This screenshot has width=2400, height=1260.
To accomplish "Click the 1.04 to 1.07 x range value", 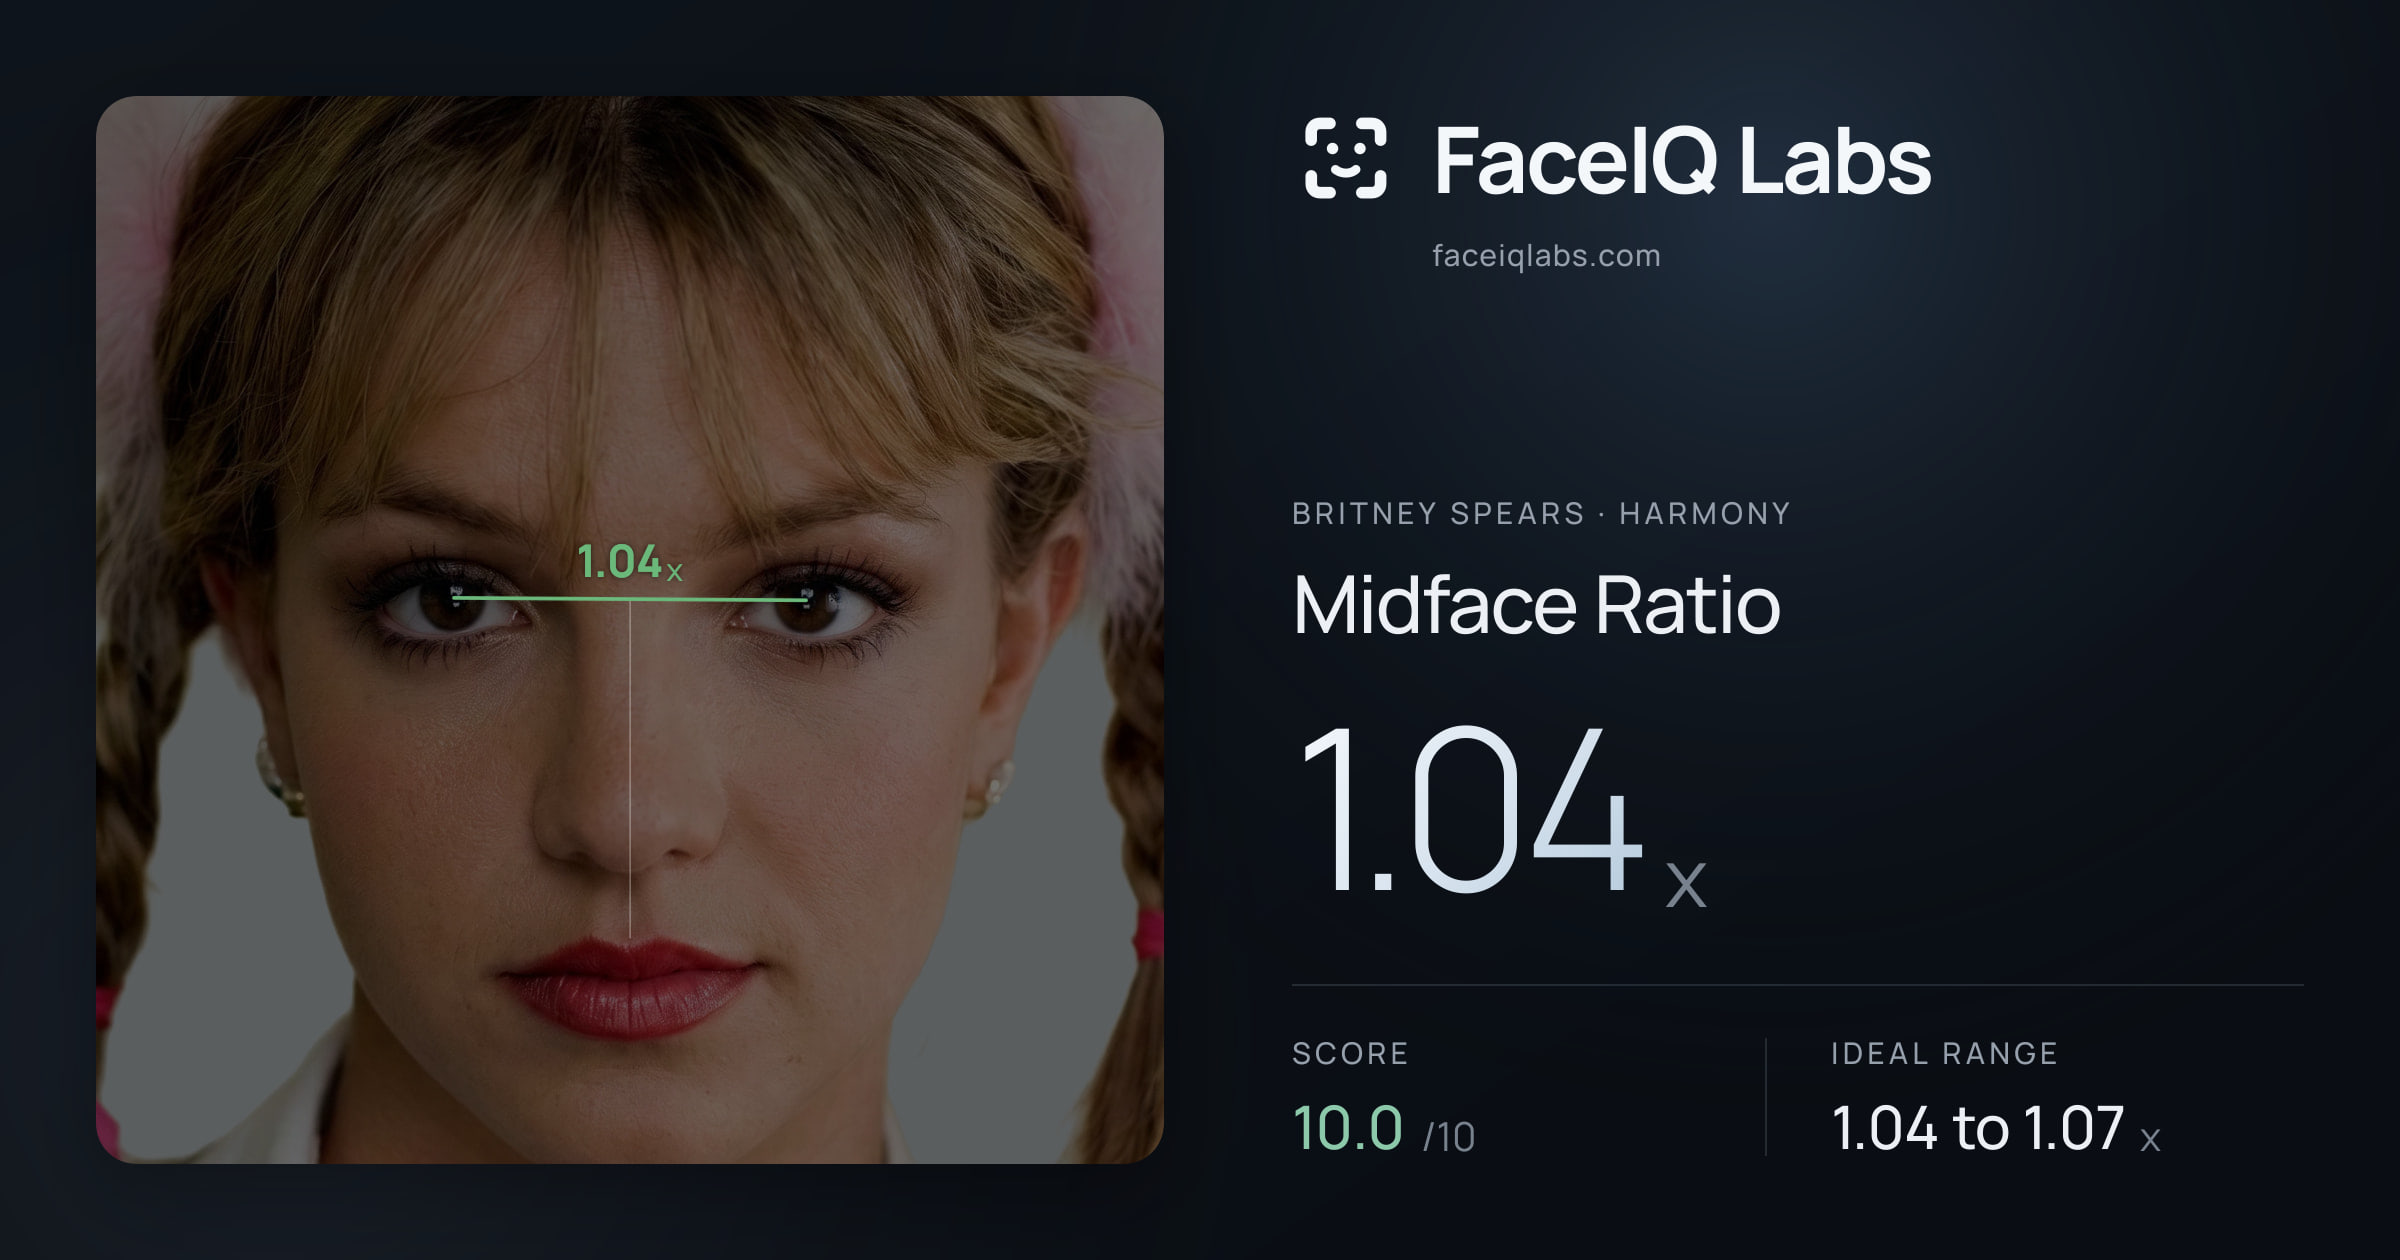I will point(1996,1128).
